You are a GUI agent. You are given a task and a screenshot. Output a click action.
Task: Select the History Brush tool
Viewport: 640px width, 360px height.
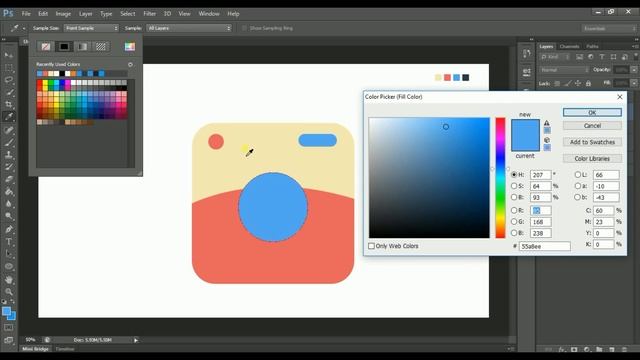click(x=9, y=167)
